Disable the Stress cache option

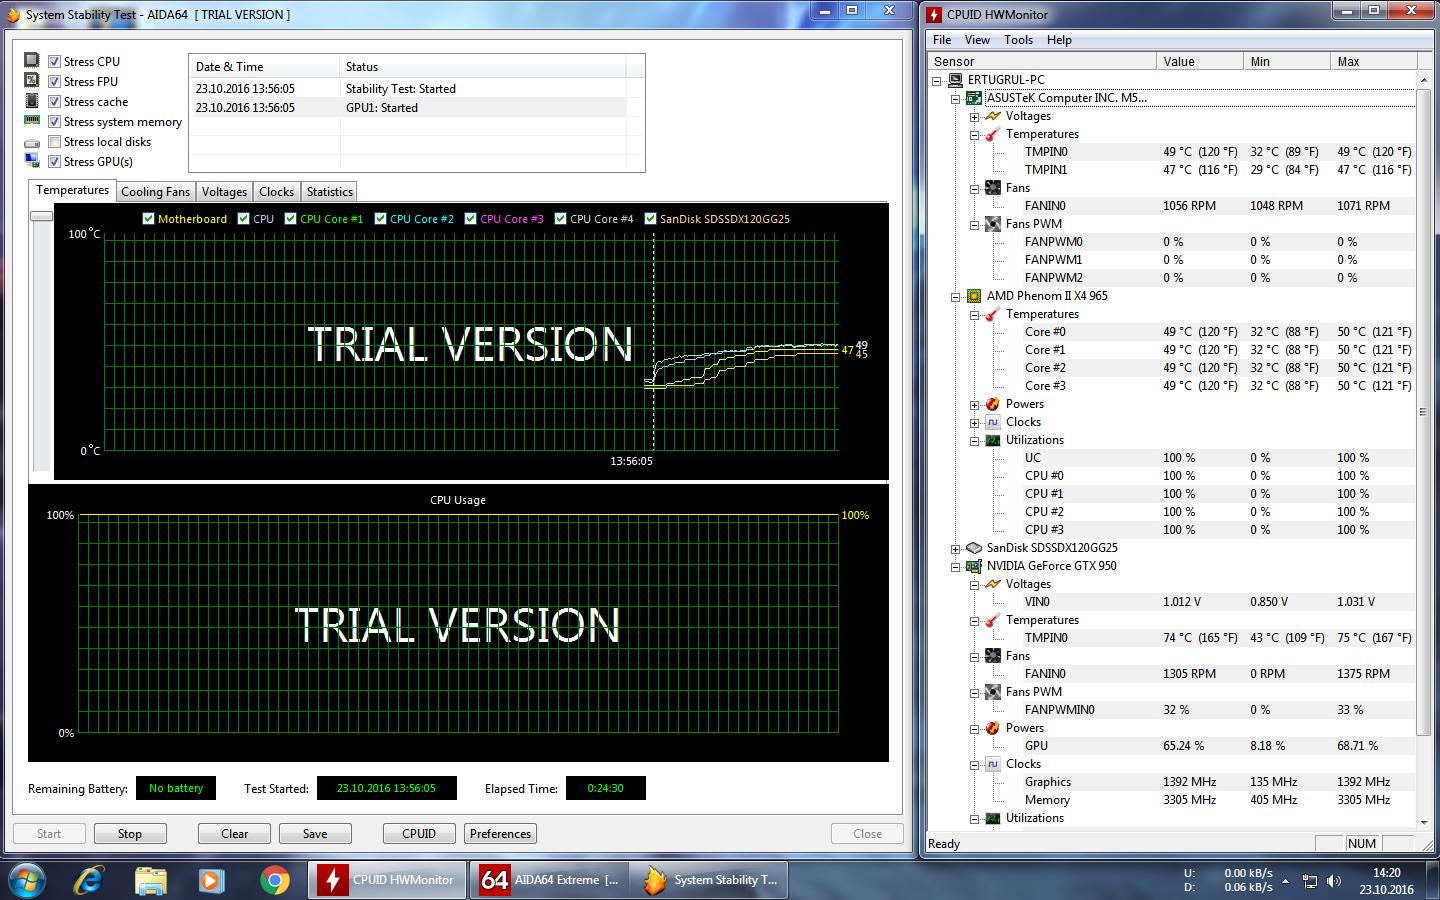click(55, 102)
